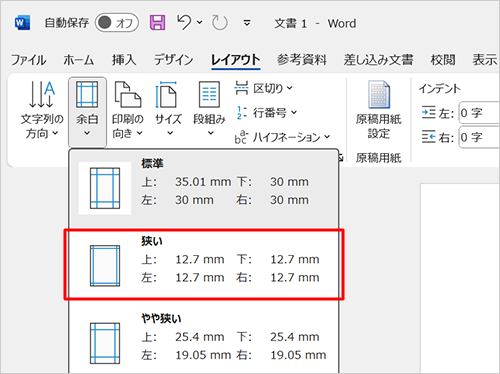Click the 余白 margins button

pyautogui.click(x=87, y=112)
